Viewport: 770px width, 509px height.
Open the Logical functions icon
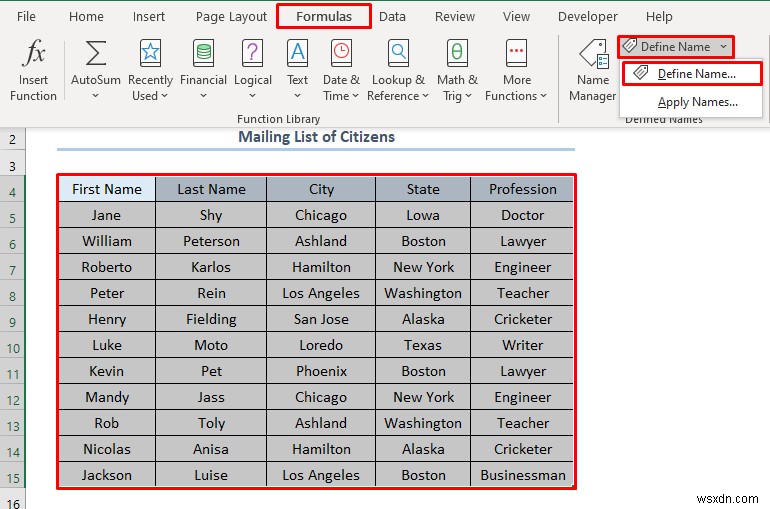(252, 53)
